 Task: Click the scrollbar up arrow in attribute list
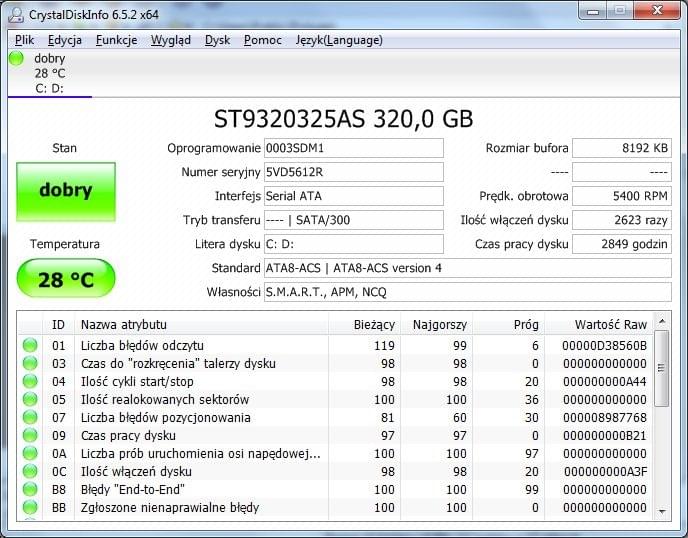pos(662,322)
